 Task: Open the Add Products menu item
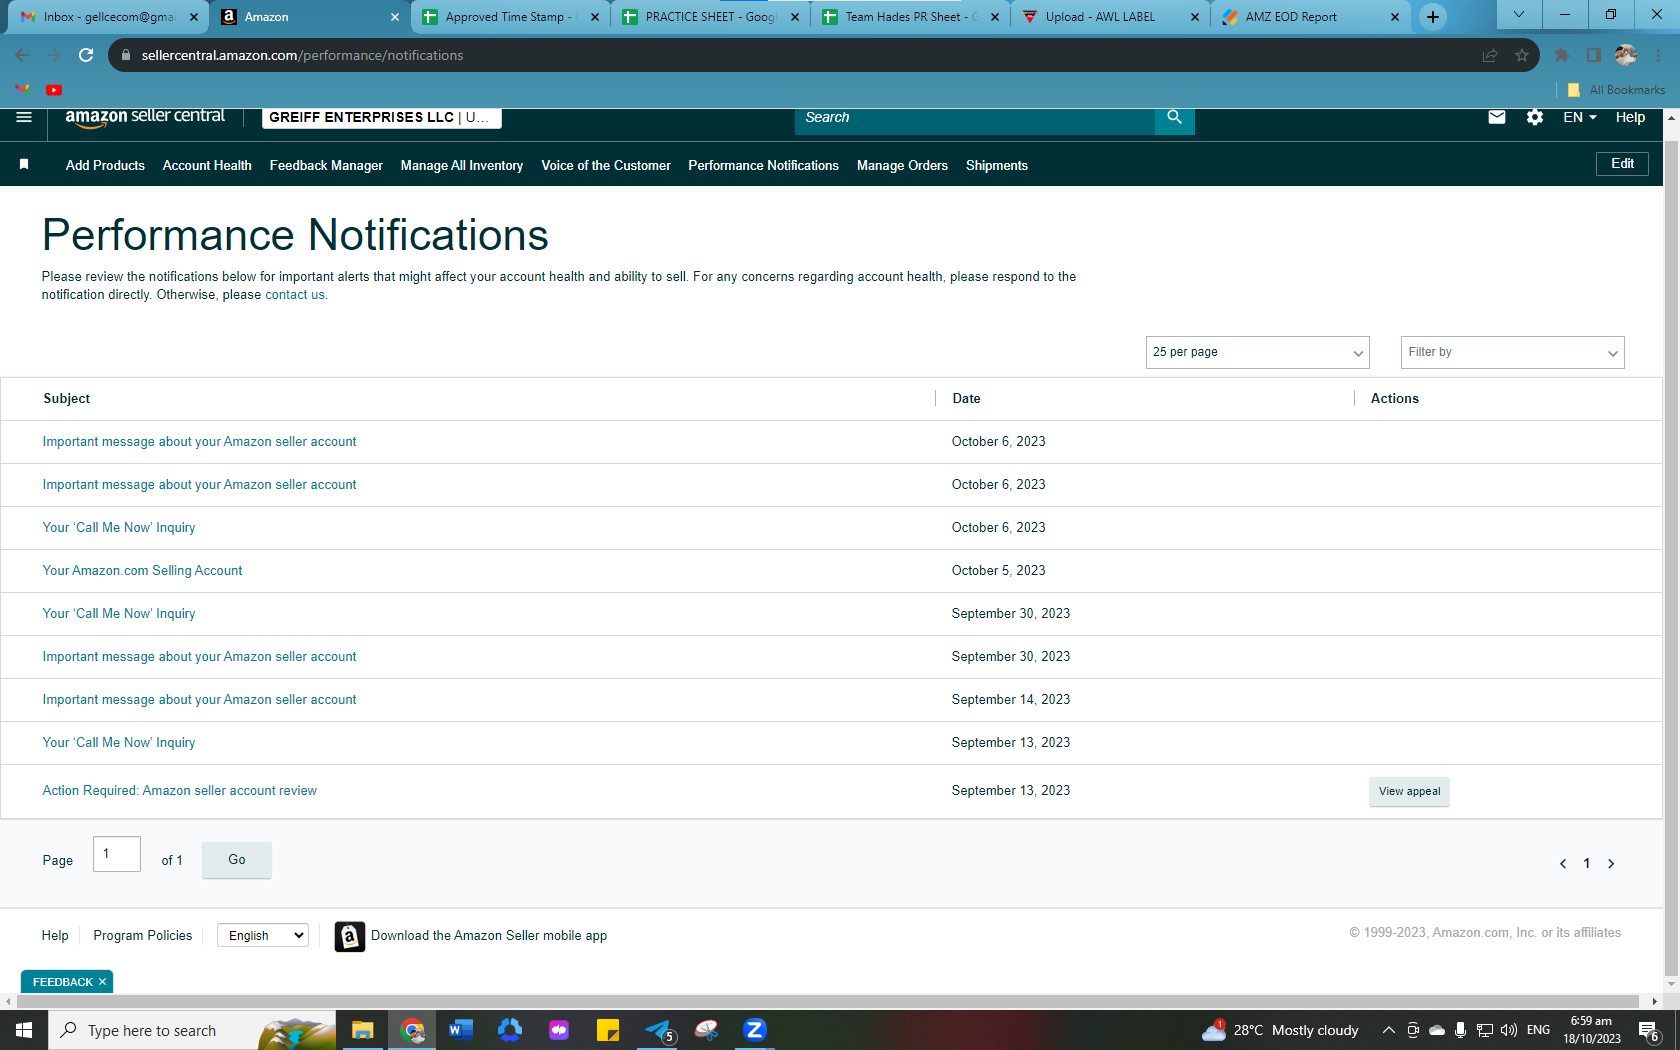click(105, 165)
